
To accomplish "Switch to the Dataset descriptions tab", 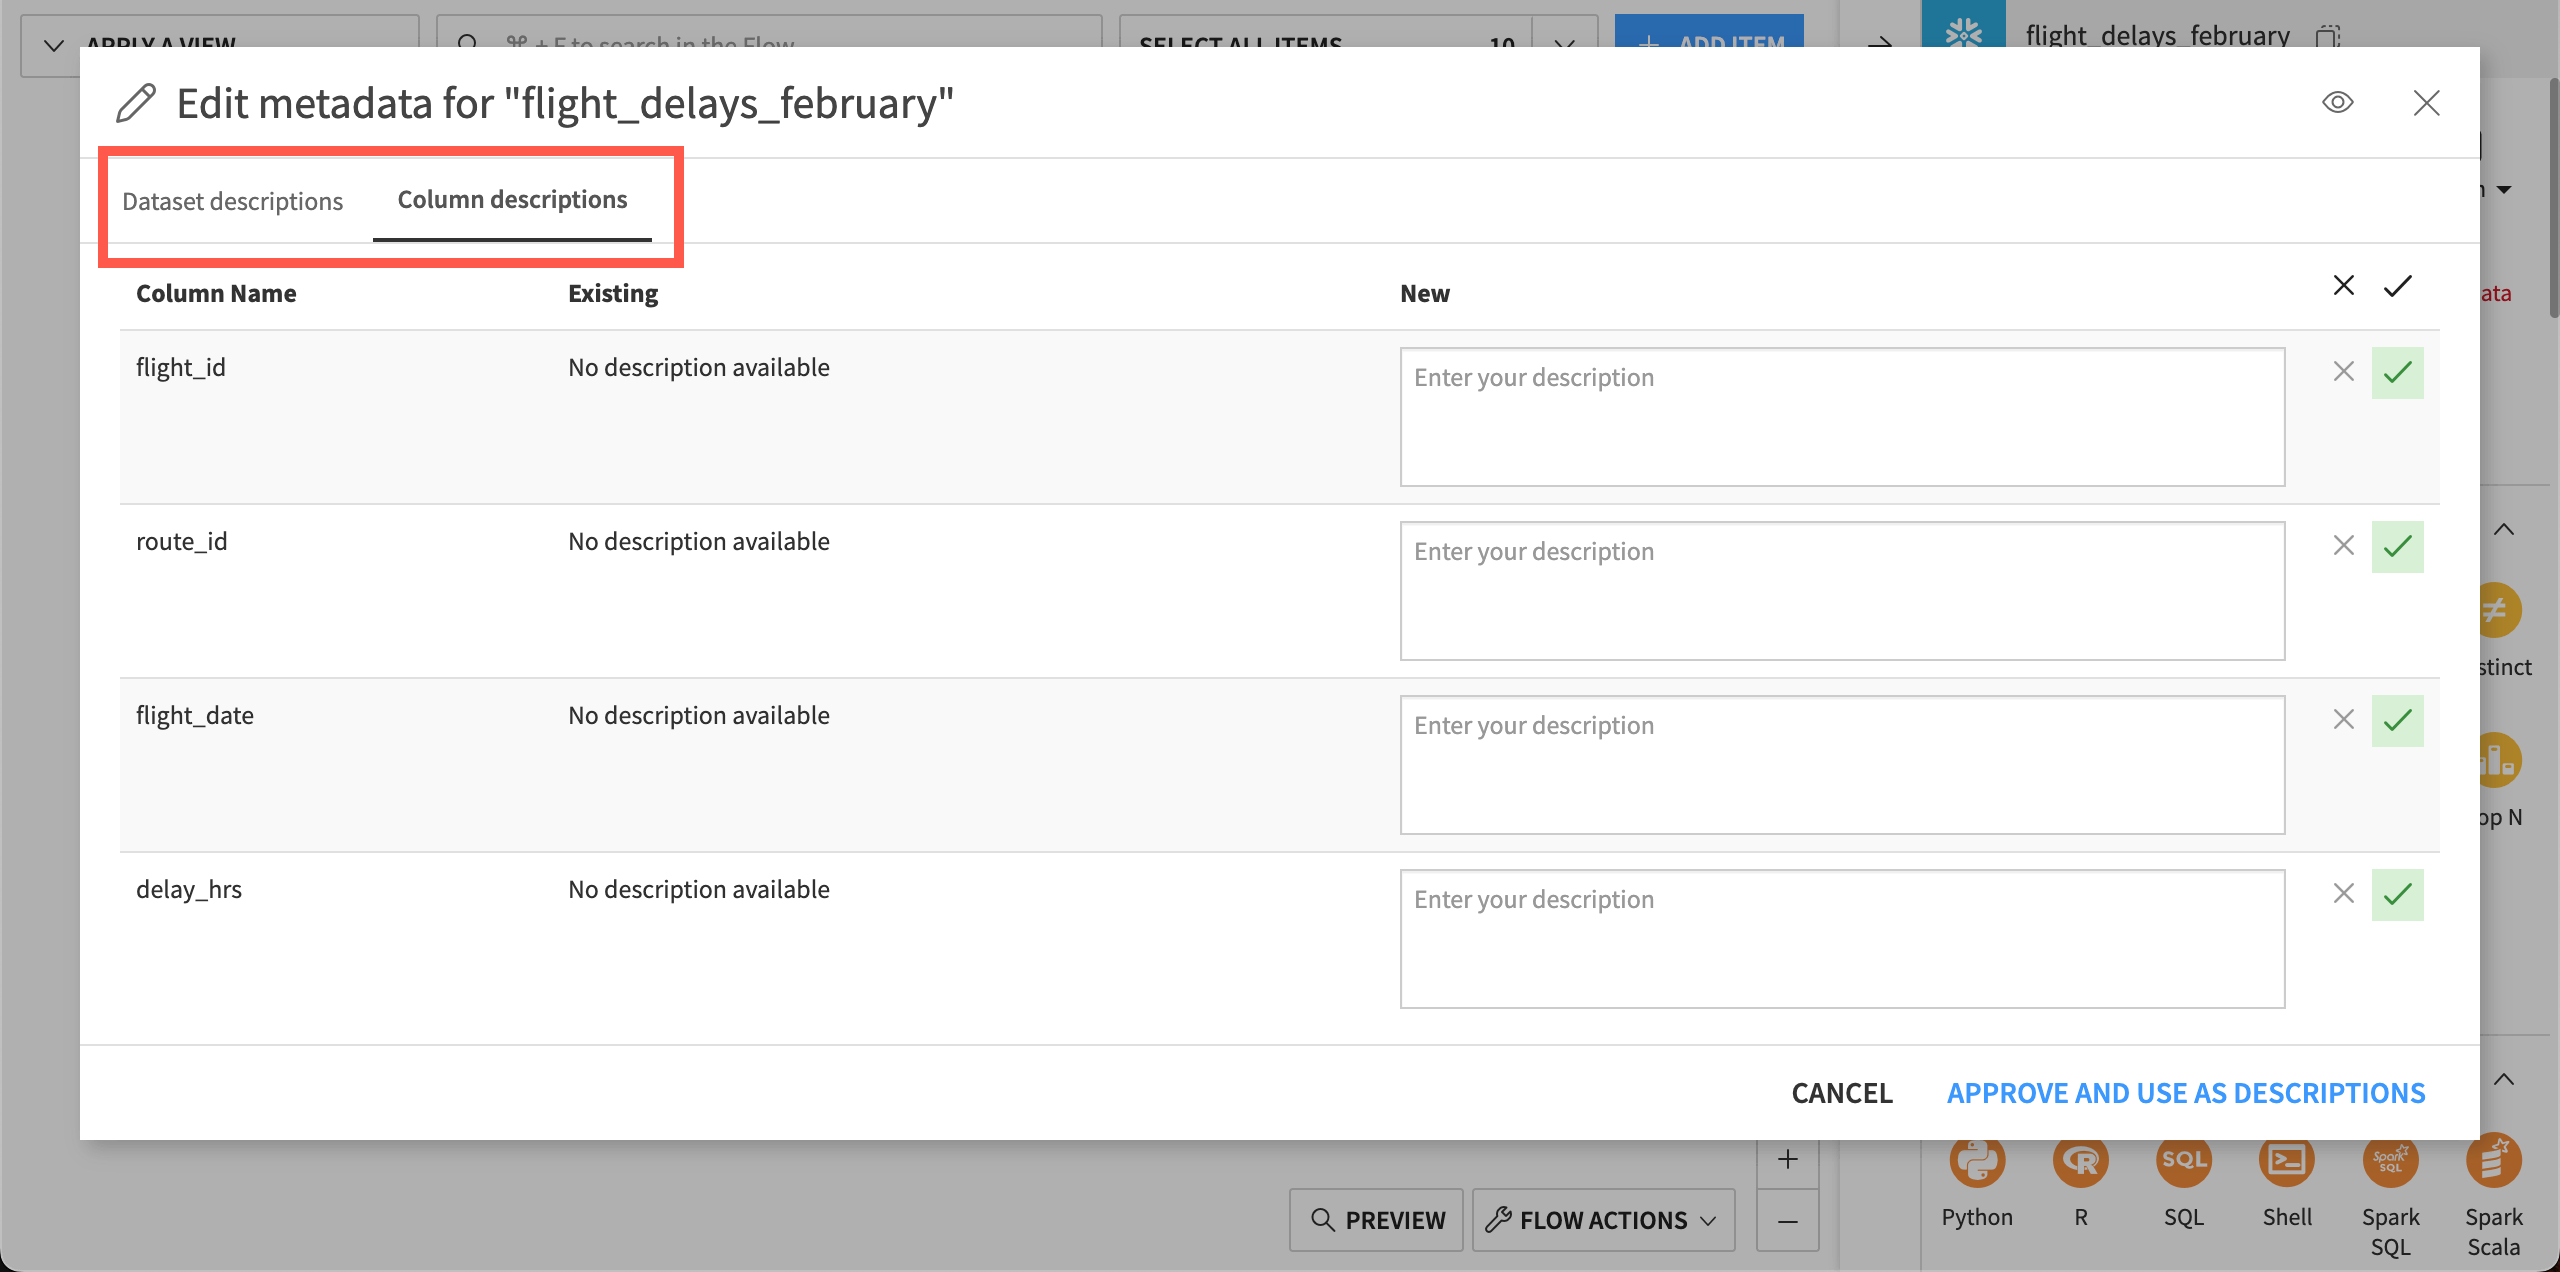I will [x=232, y=201].
